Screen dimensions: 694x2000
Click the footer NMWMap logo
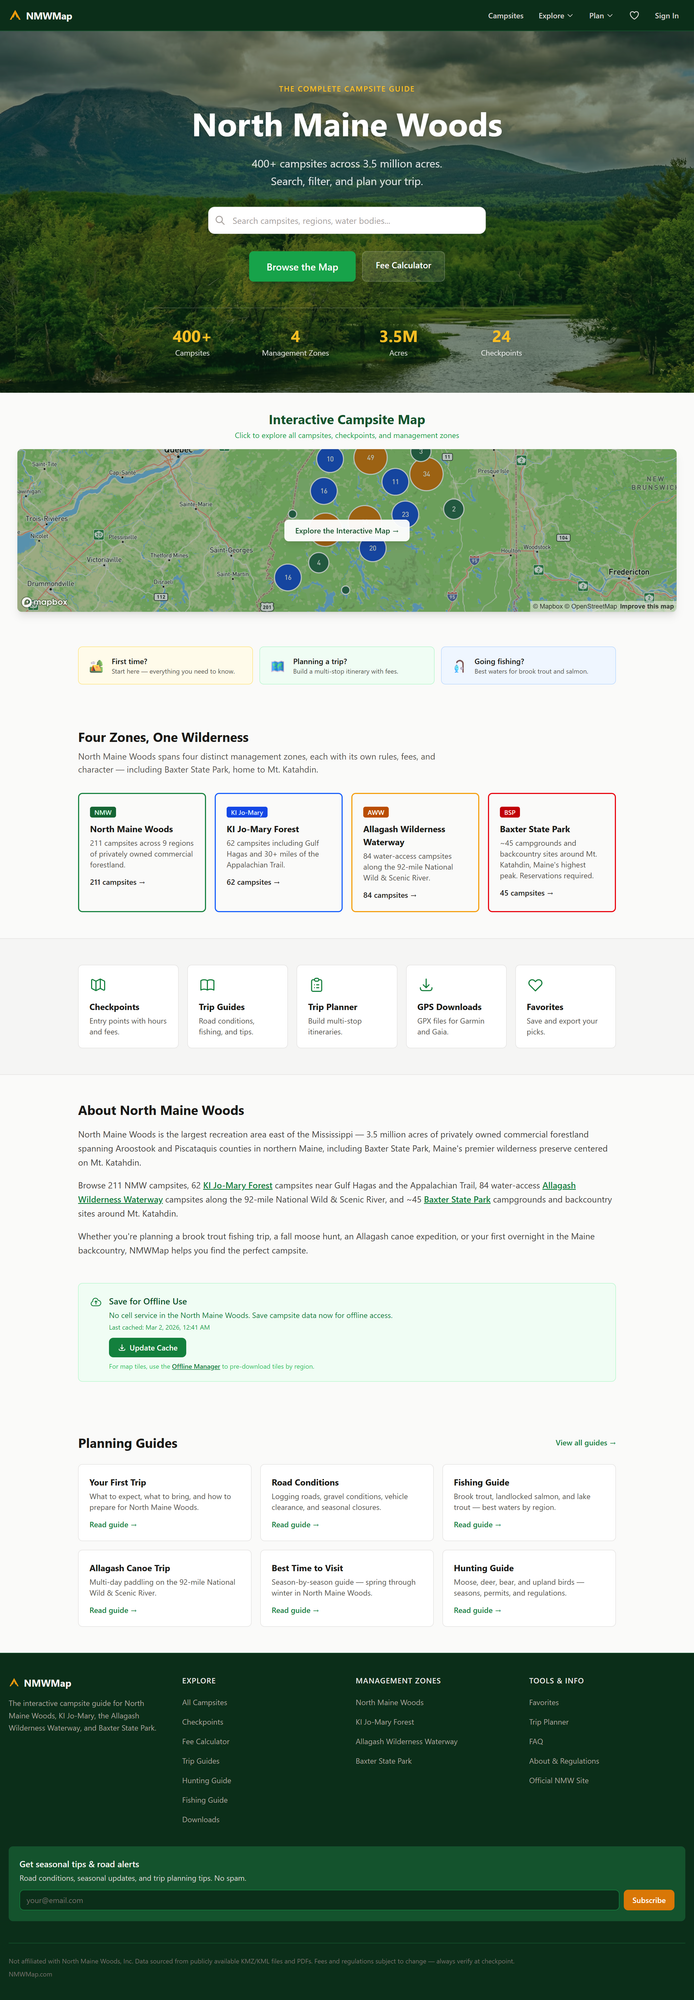pos(40,1683)
